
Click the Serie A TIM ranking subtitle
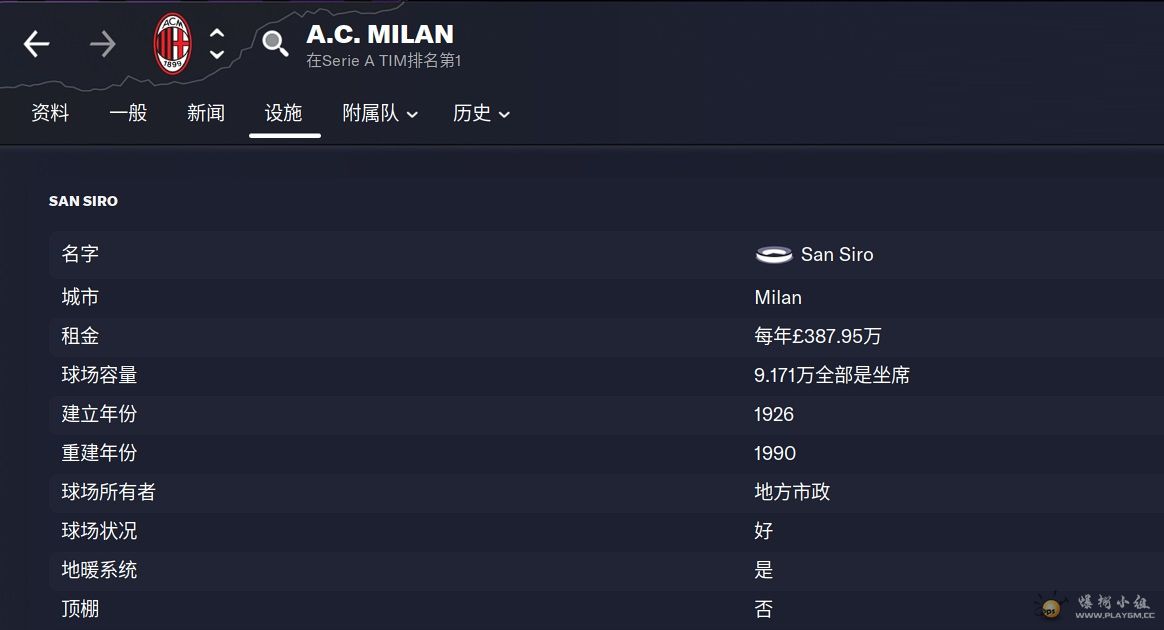384,61
